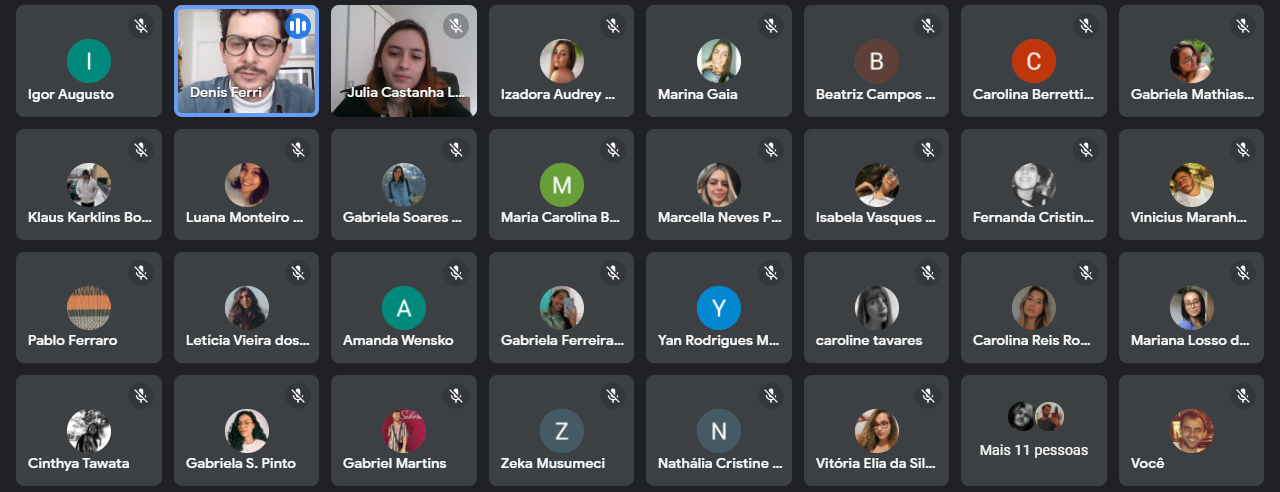Click the mic icon on Cinthya Tawata's tile
The width and height of the screenshot is (1280, 492).
click(141, 396)
